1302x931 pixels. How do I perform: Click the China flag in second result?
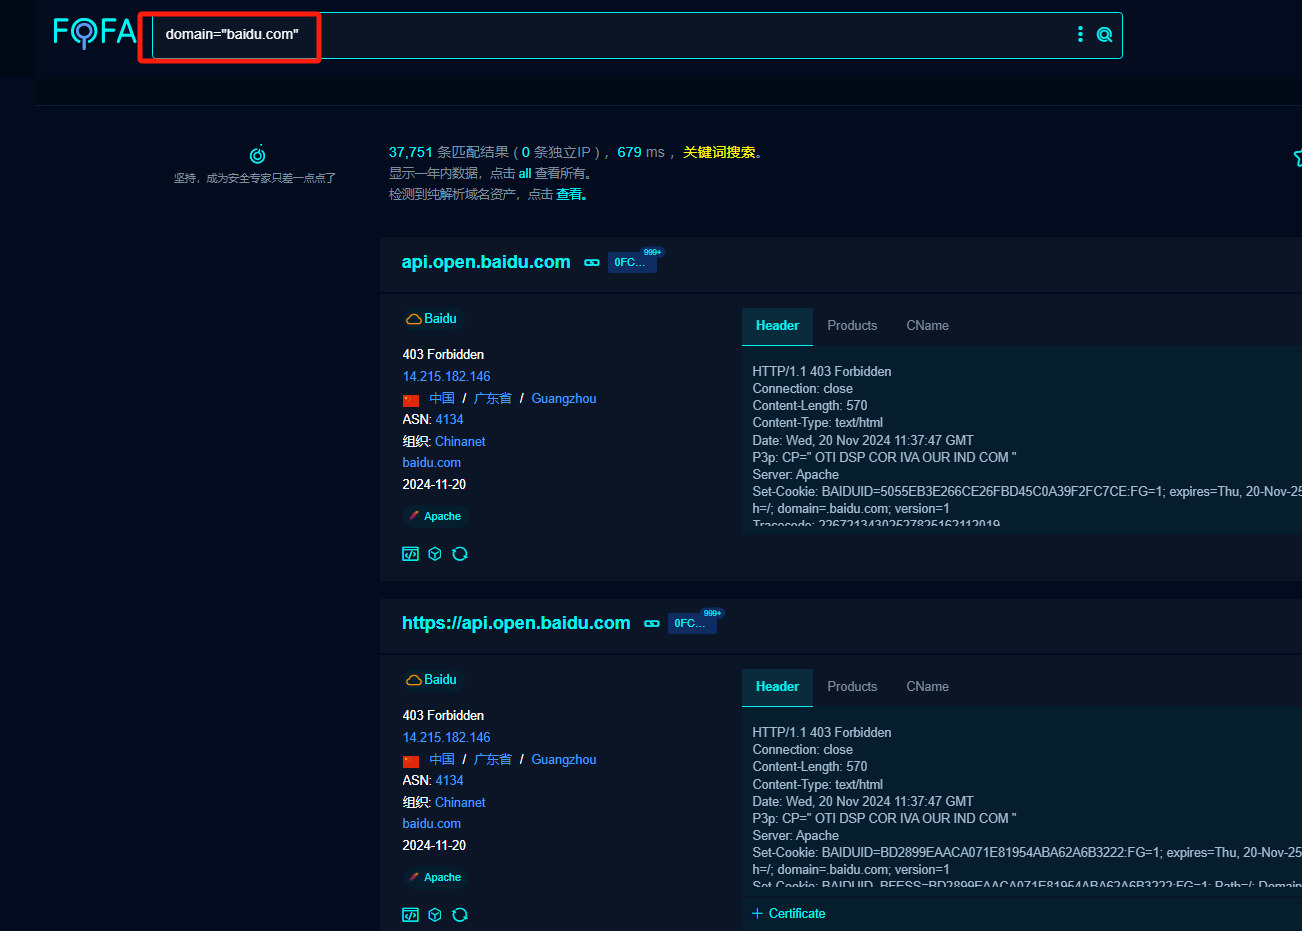411,760
